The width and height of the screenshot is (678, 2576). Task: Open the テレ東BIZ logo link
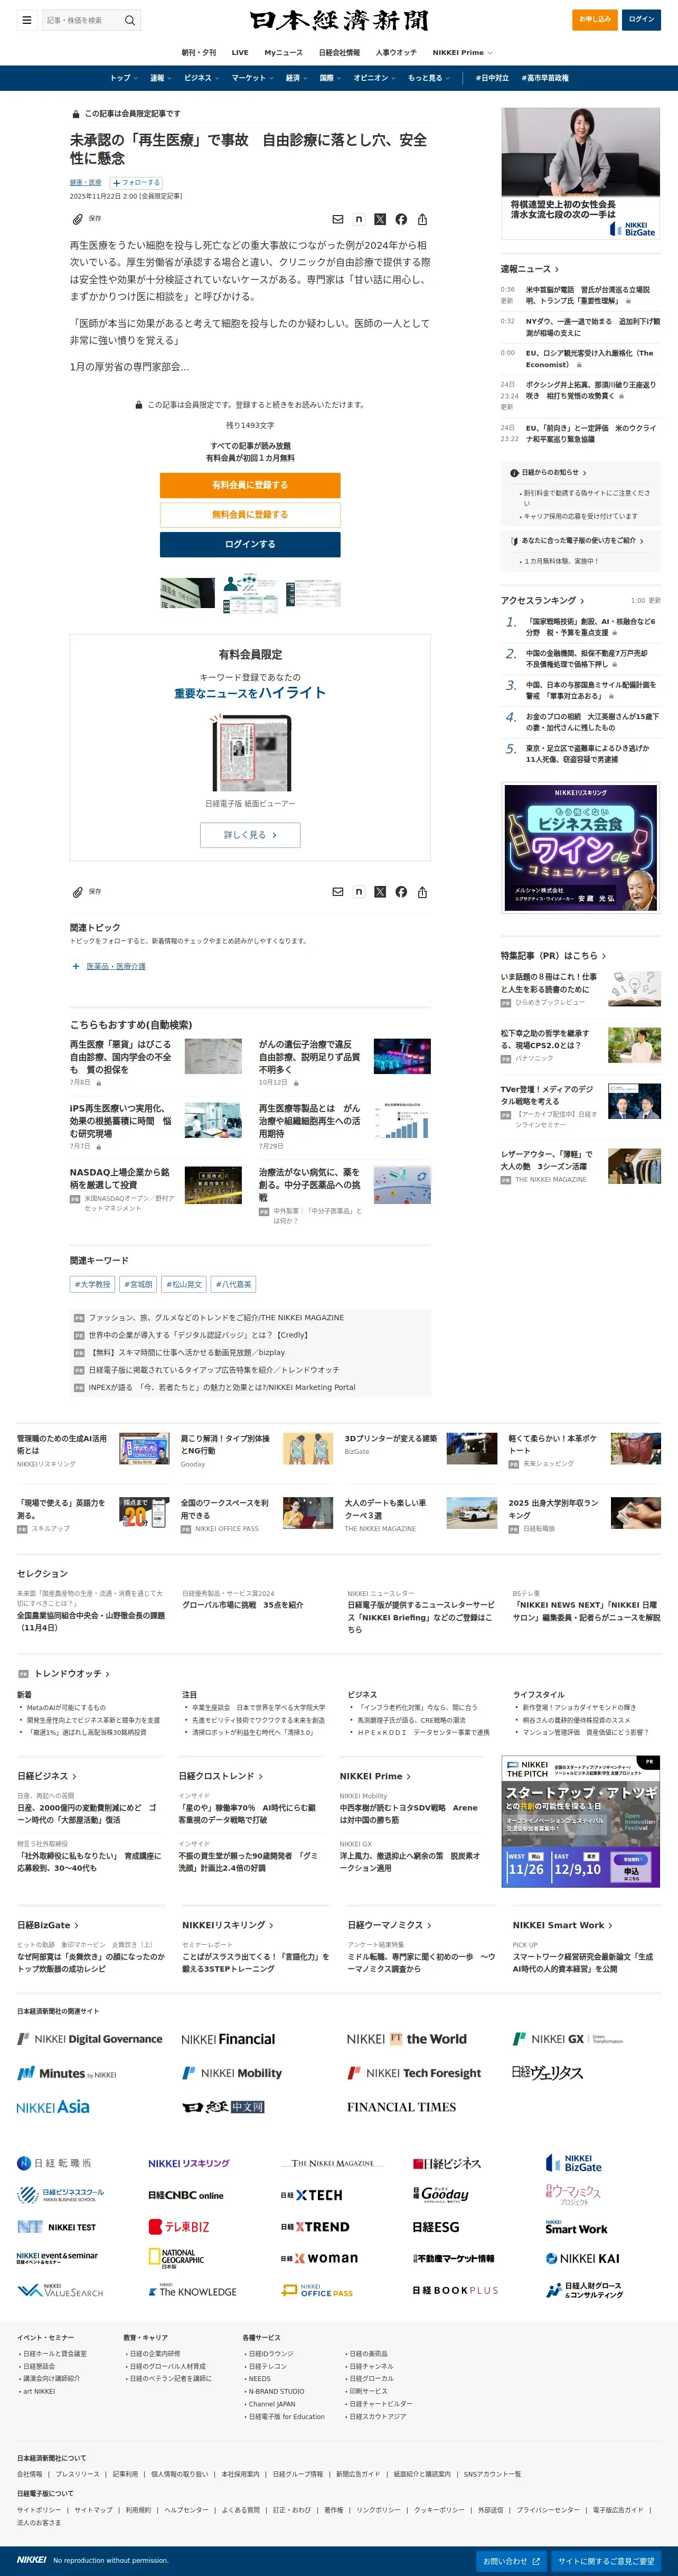coord(179,2227)
